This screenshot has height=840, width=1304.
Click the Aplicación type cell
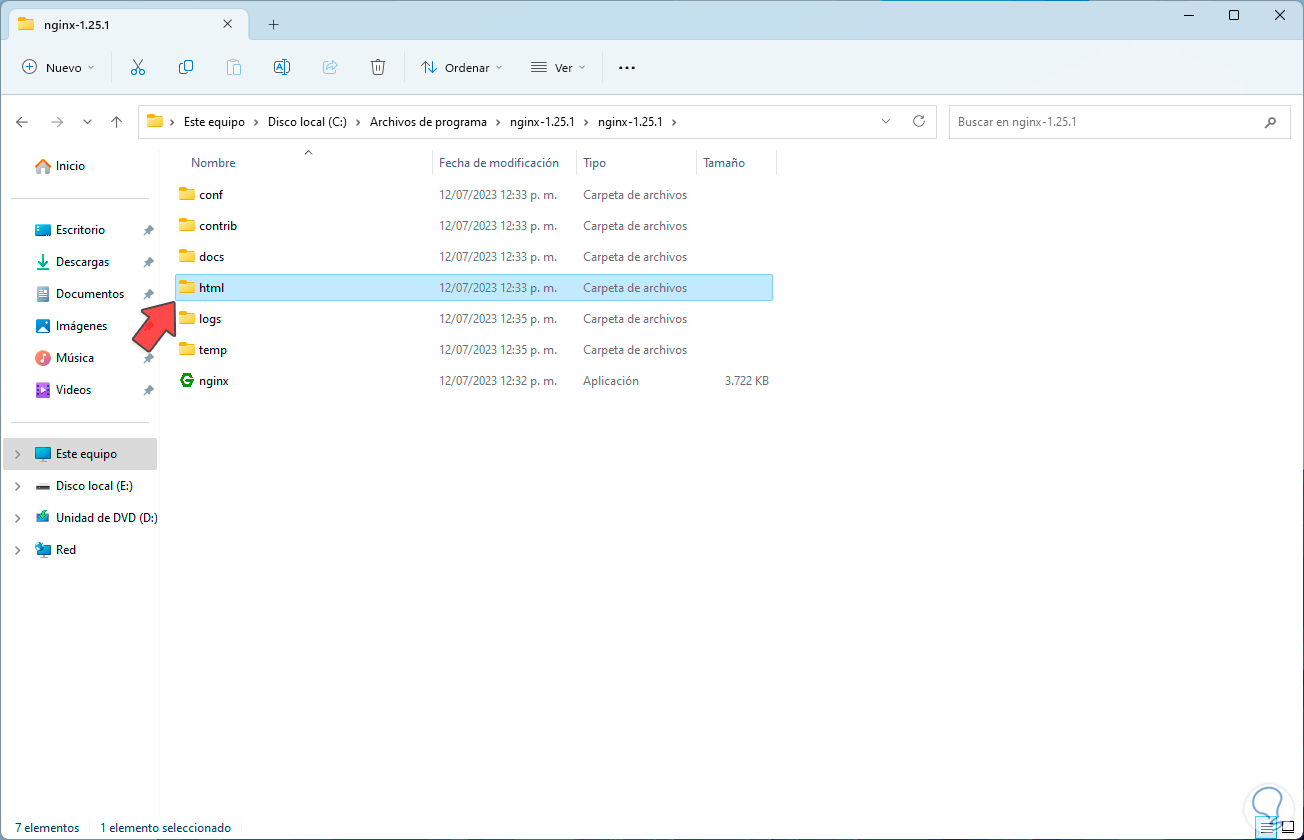coord(610,381)
